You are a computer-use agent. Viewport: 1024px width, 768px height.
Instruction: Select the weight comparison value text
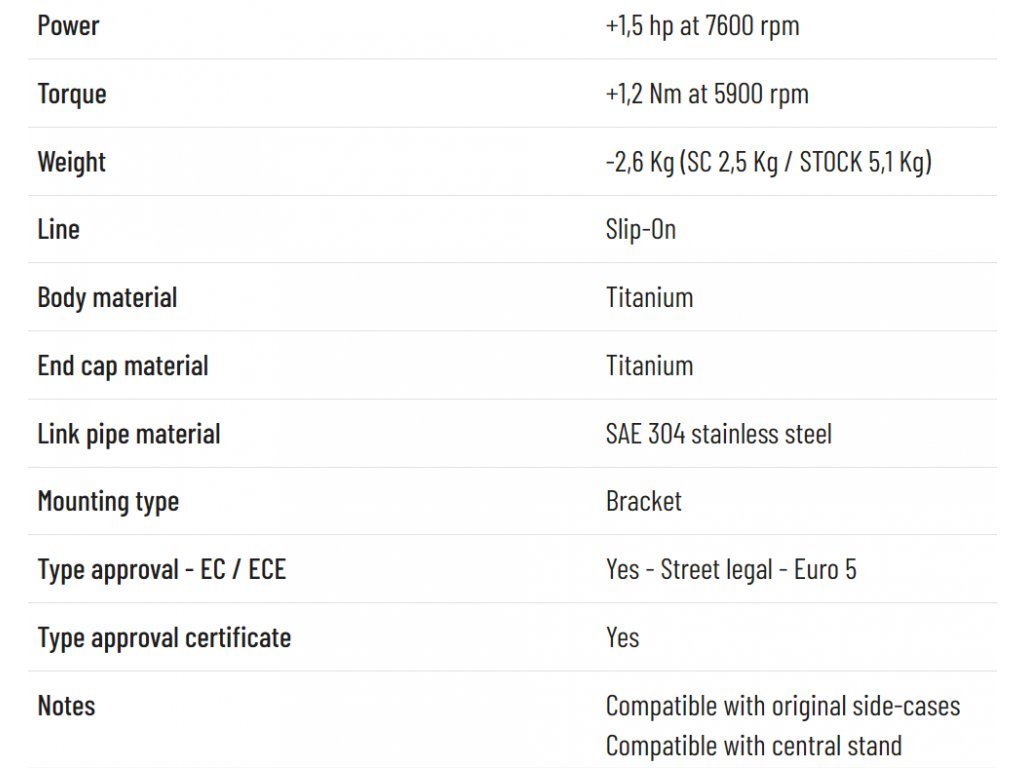click(769, 162)
